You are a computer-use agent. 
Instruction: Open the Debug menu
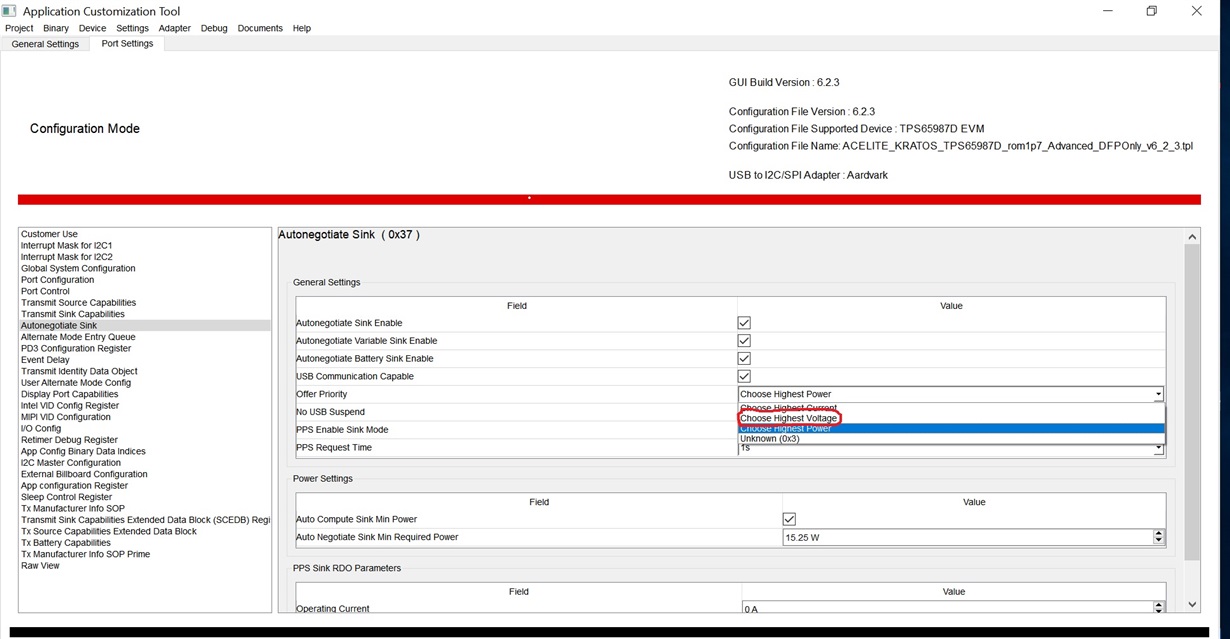tap(213, 28)
